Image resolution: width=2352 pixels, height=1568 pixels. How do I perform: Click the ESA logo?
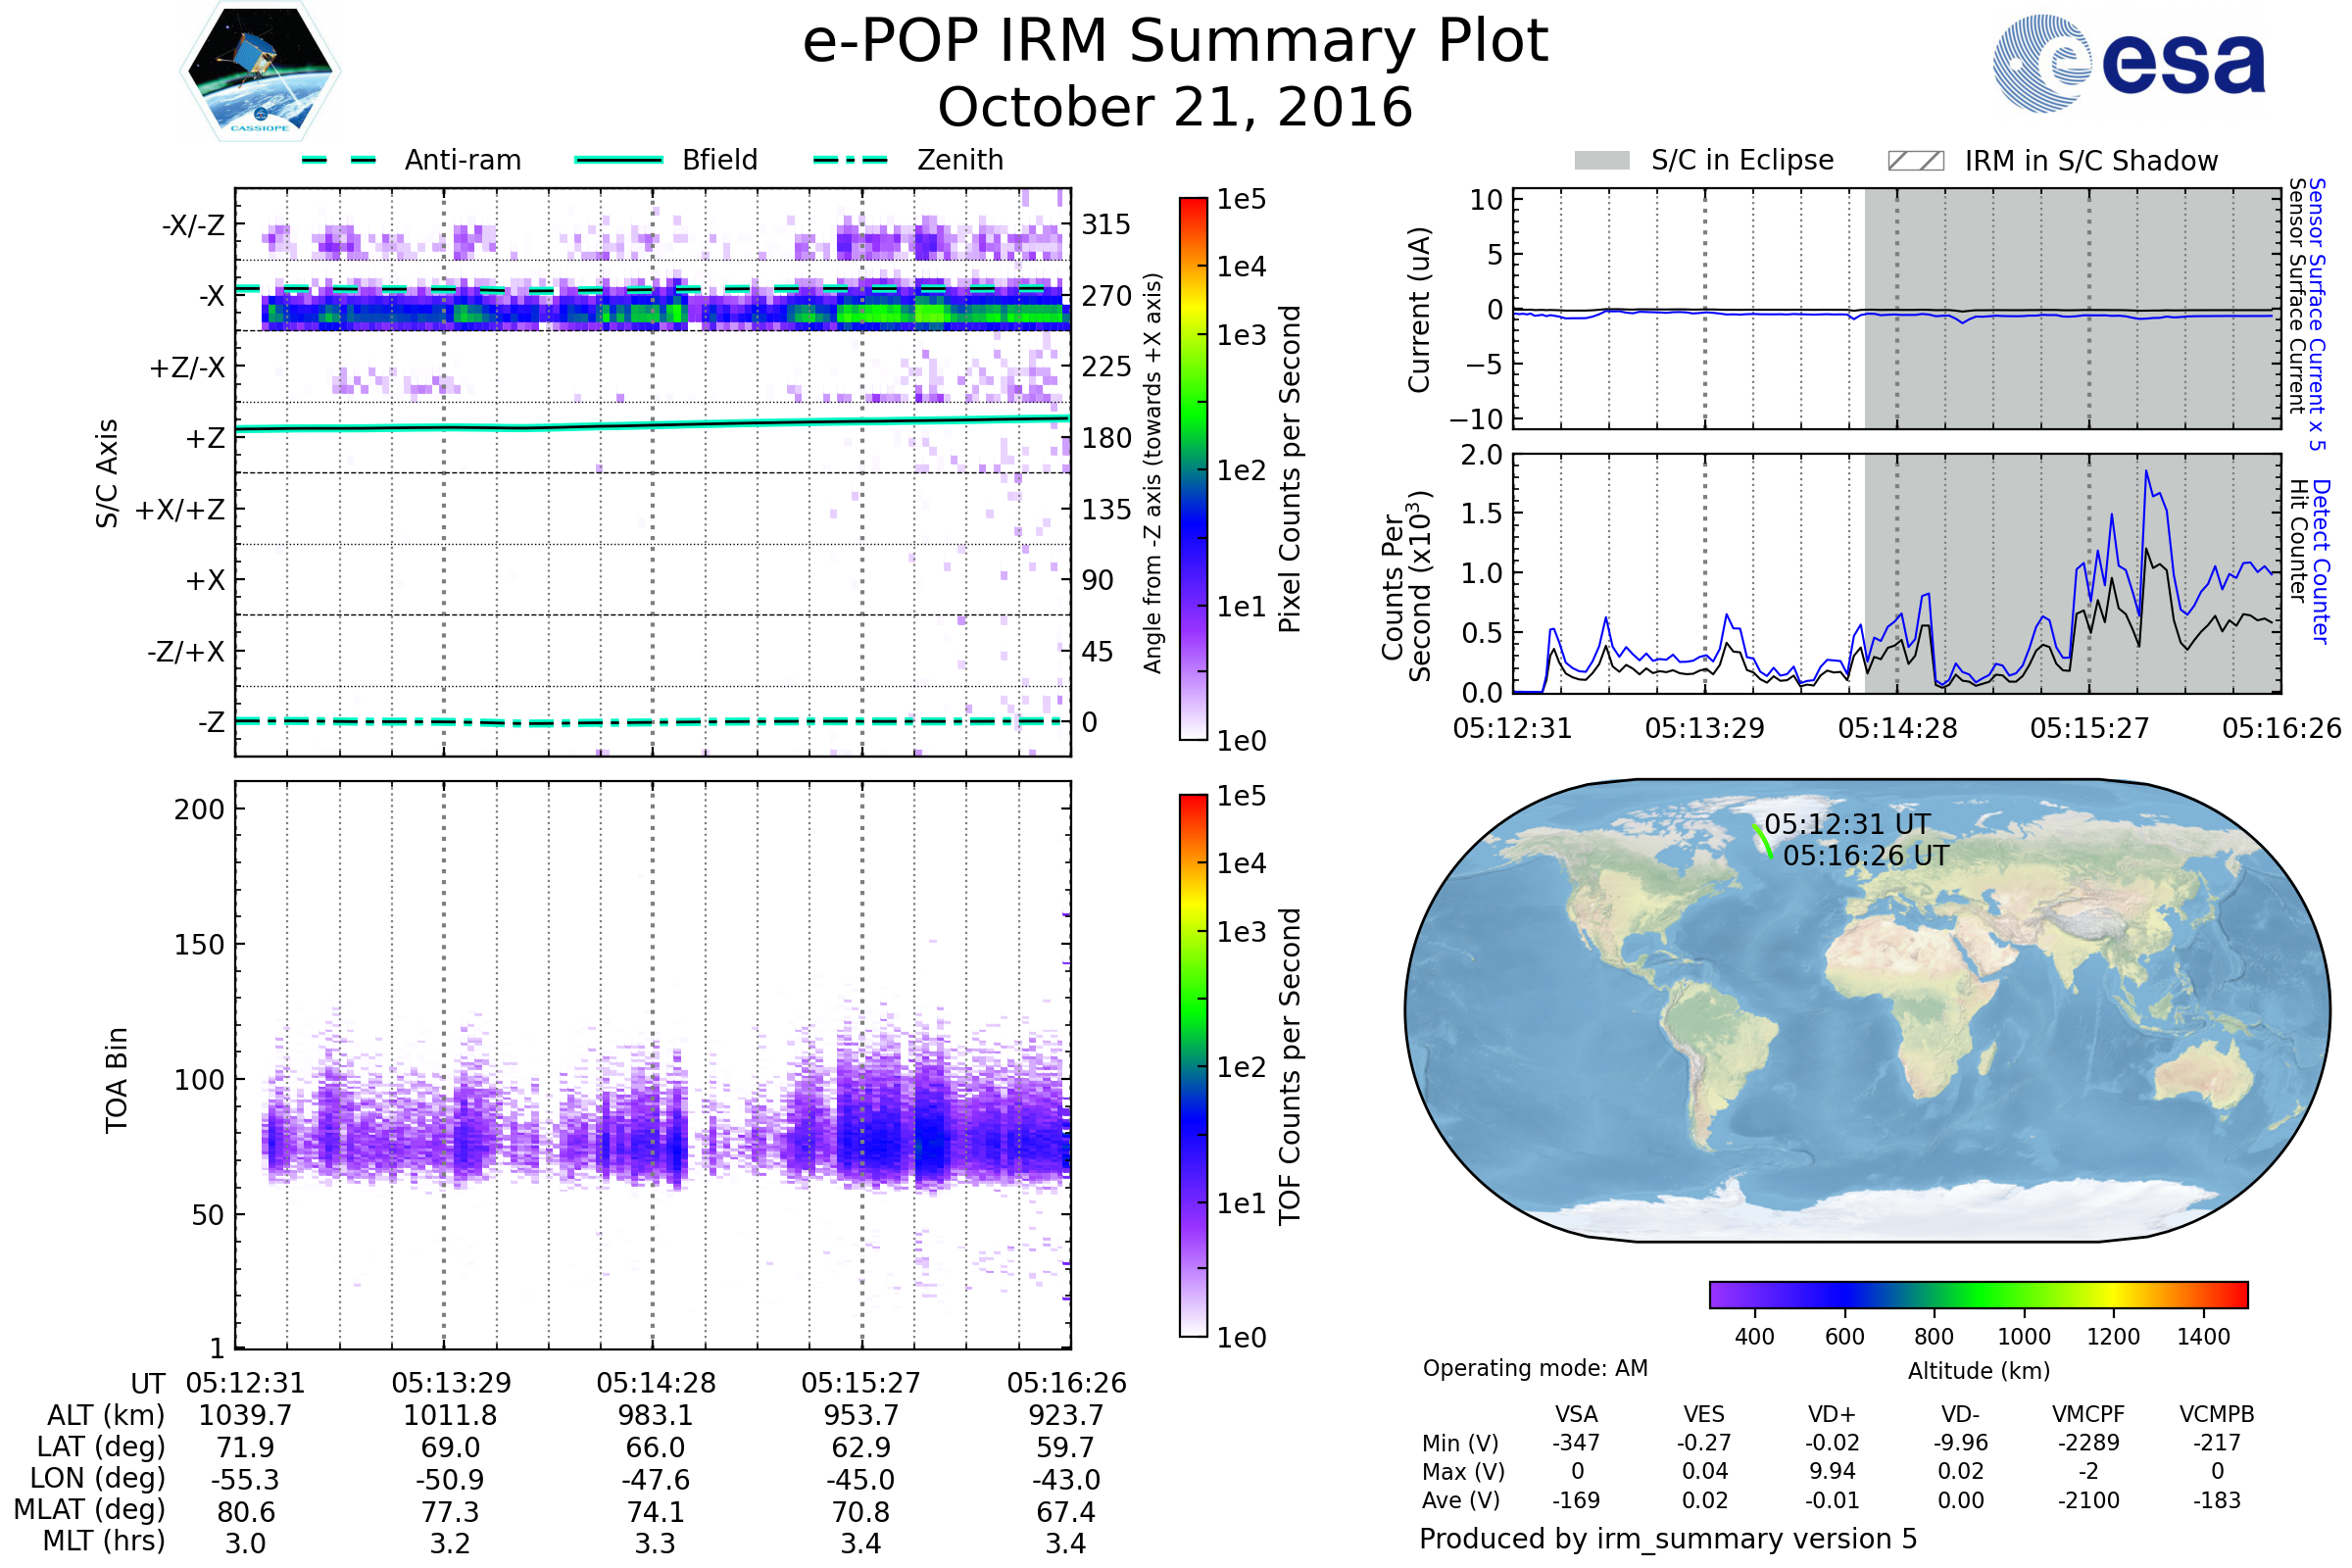tap(2128, 64)
